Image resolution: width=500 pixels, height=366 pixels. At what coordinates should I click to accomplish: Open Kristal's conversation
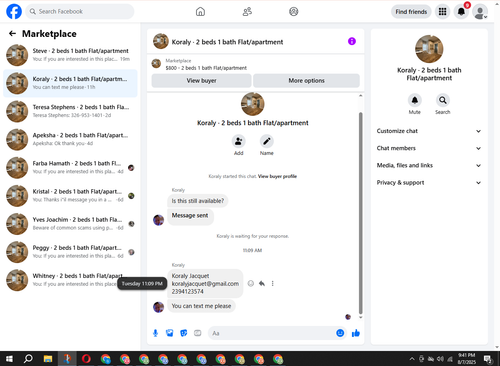[x=70, y=196]
